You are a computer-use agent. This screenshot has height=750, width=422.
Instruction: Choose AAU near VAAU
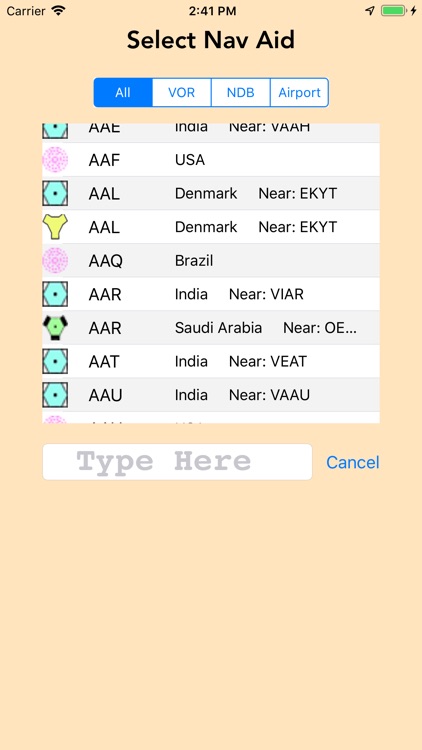[211, 395]
